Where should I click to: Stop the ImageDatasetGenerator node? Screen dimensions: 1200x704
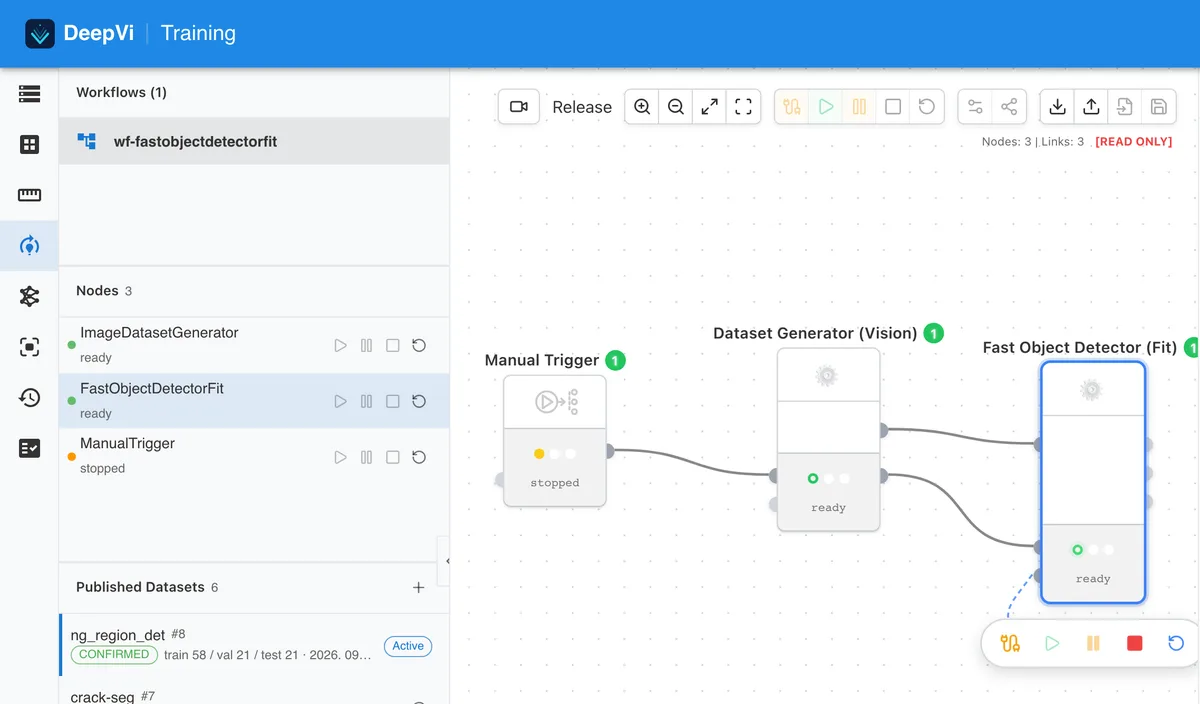pos(393,346)
